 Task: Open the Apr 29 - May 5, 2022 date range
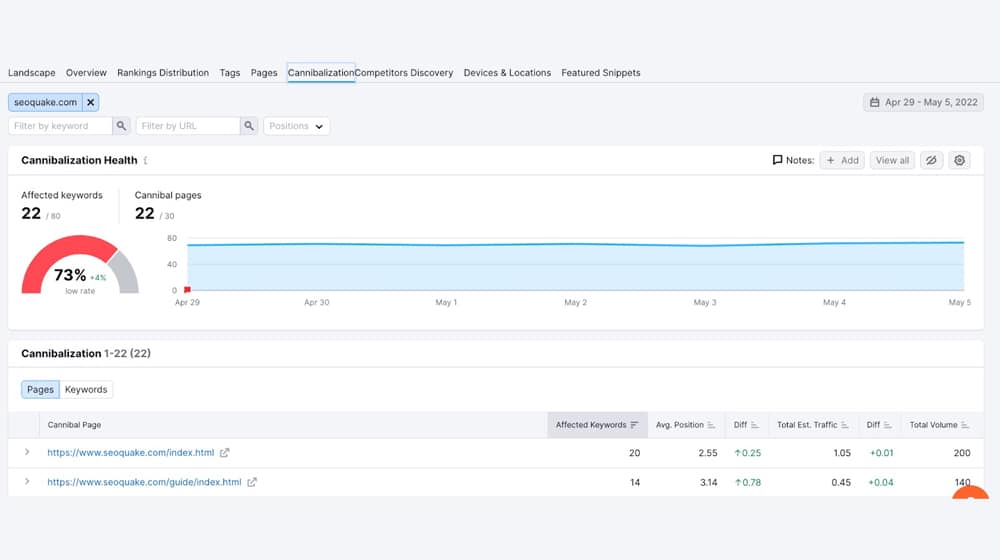[x=923, y=102]
